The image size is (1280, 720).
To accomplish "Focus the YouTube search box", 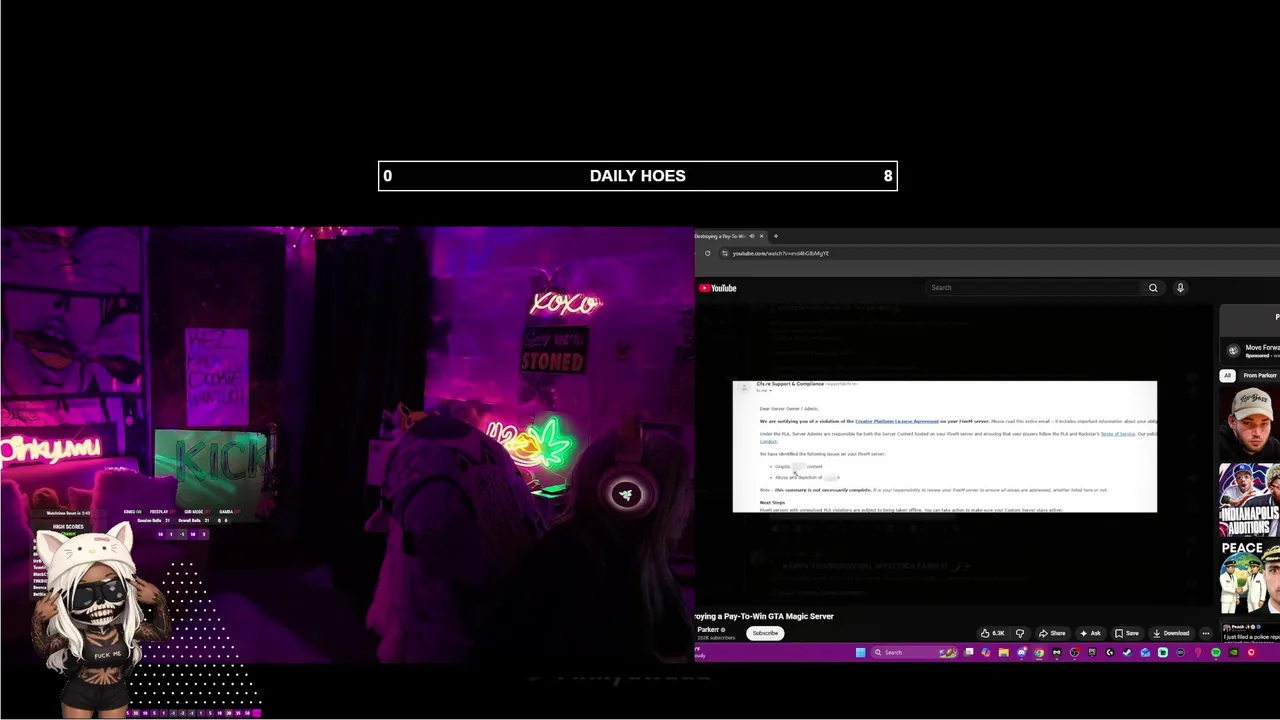I will coord(1035,288).
